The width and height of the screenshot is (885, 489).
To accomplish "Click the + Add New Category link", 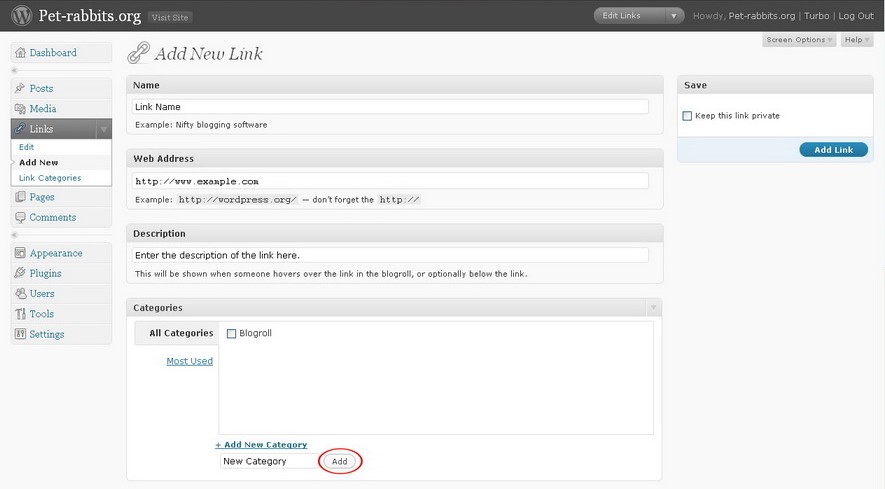I will [x=261, y=445].
